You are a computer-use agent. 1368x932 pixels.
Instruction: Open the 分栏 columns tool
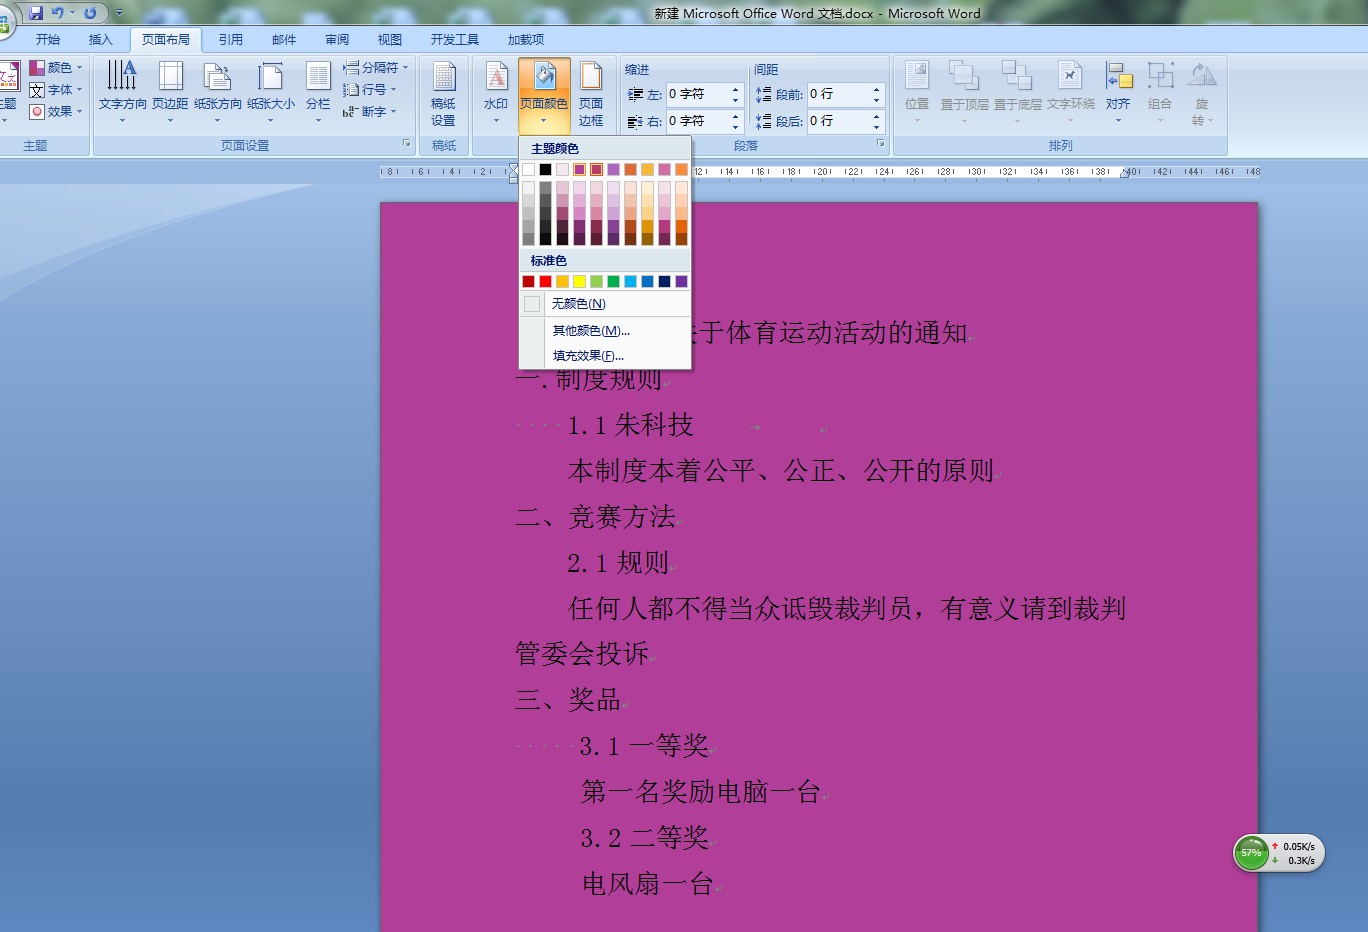click(318, 92)
